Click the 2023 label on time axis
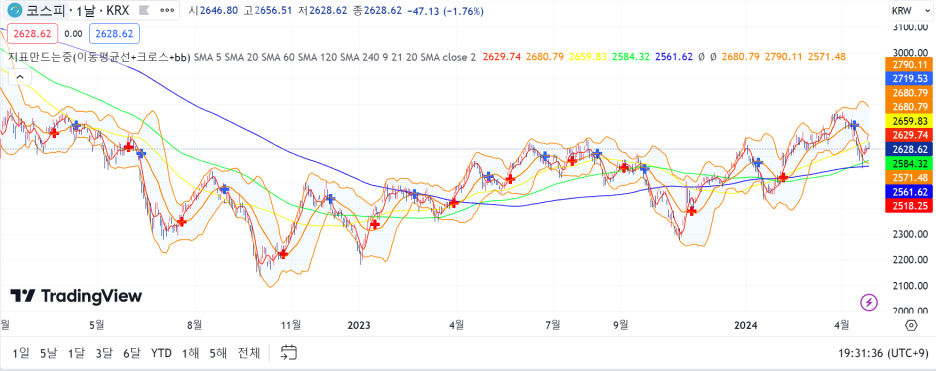The height and width of the screenshot is (371, 936). tap(359, 325)
